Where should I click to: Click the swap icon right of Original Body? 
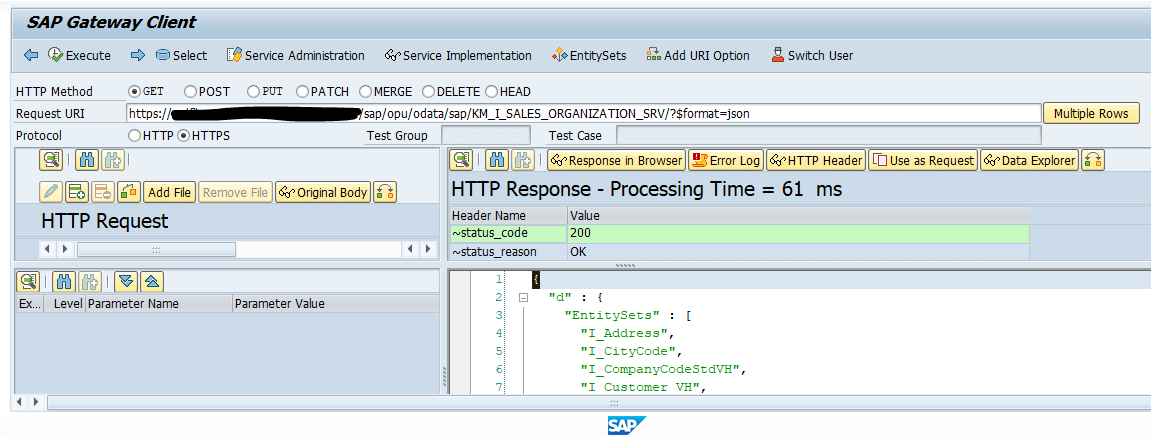tap(385, 192)
